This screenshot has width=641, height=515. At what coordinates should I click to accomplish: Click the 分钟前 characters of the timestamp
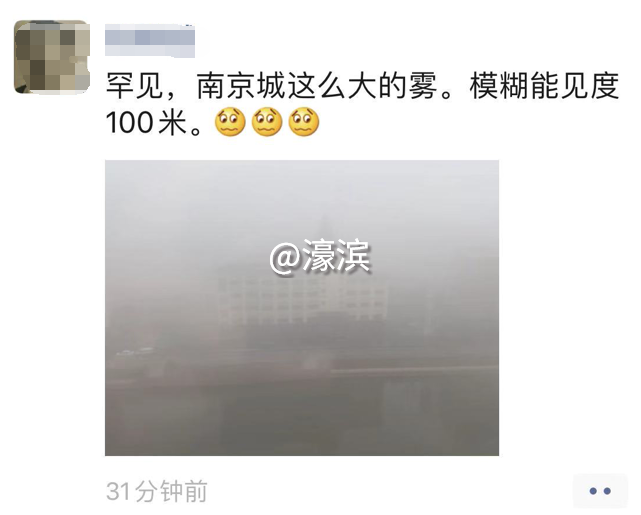[171, 491]
